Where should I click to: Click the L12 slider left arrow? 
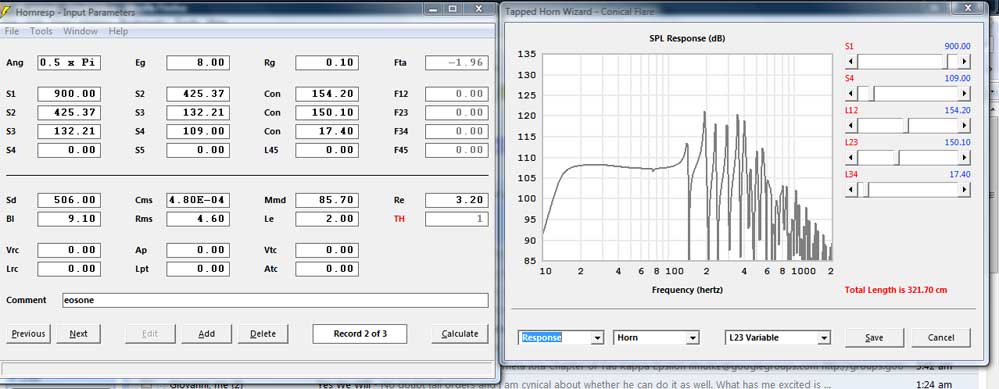click(851, 125)
